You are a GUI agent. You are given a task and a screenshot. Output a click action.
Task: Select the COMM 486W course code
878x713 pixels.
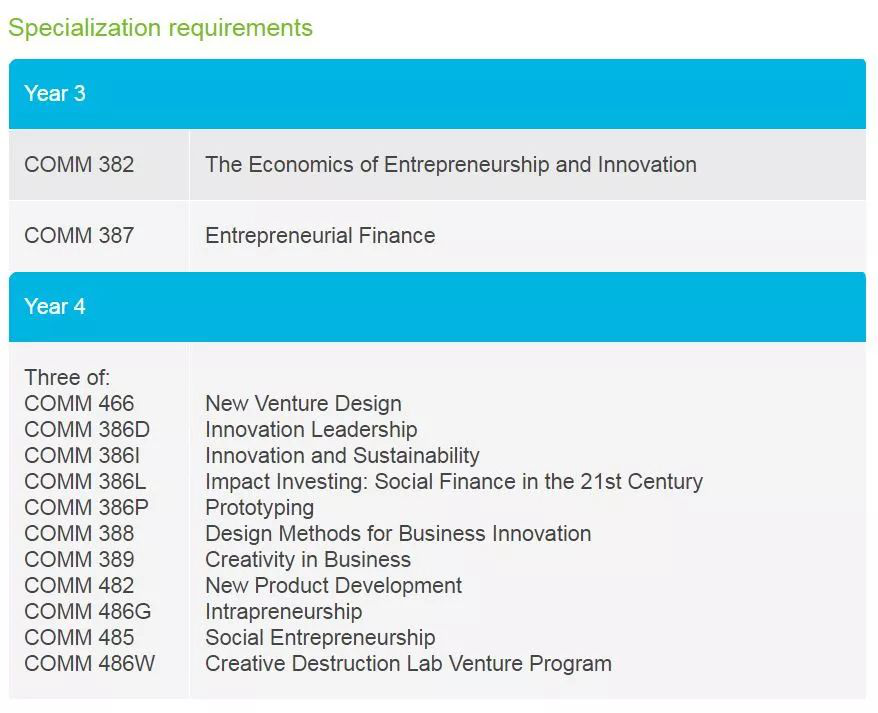point(89,664)
